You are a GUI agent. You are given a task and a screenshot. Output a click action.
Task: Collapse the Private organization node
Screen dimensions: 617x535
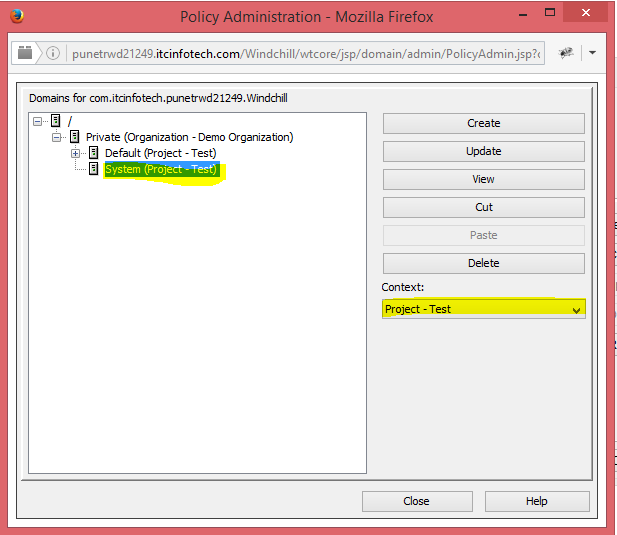click(x=56, y=137)
